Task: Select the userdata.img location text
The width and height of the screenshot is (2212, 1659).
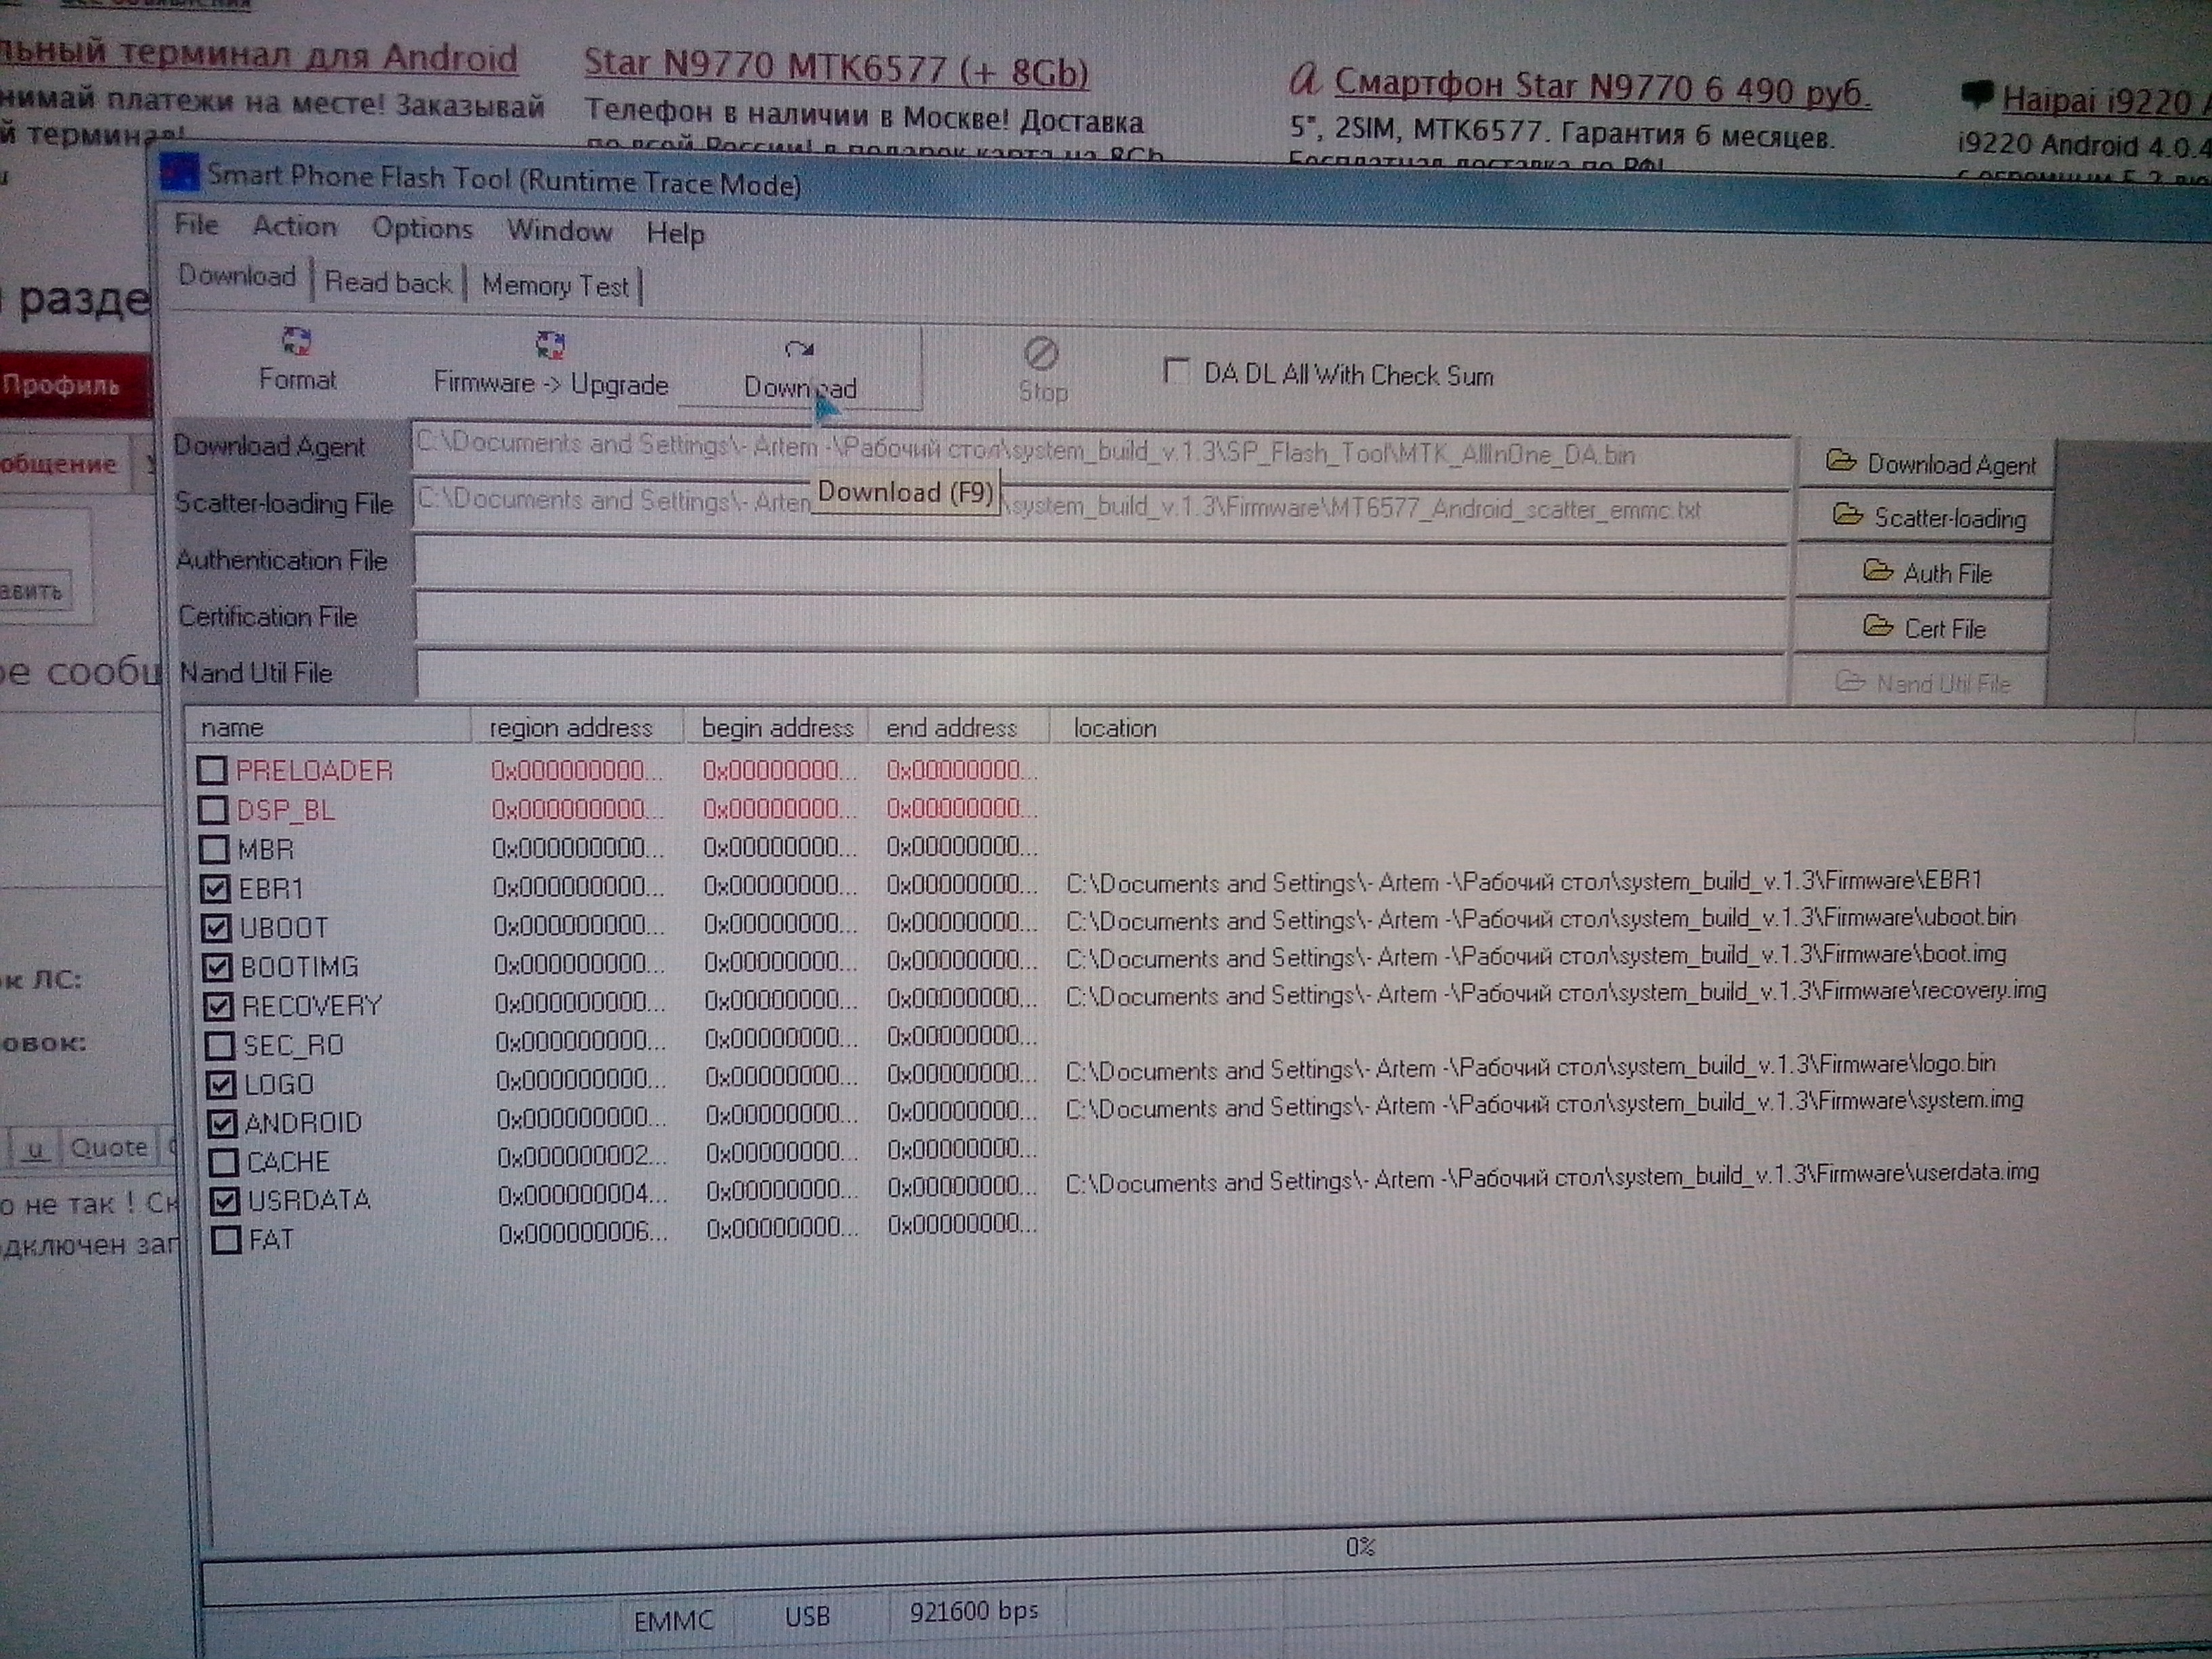Action: point(1552,1177)
